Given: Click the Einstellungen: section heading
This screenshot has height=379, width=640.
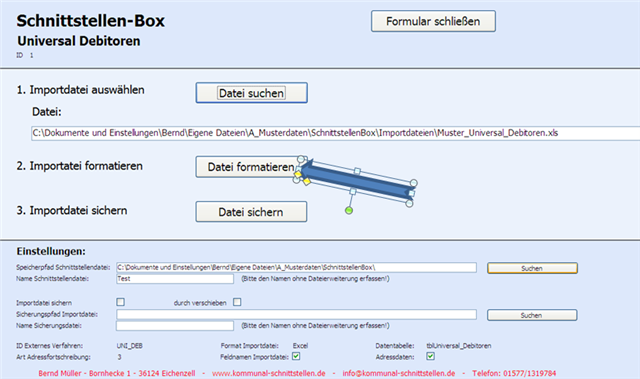Looking at the screenshot, I should [51, 251].
